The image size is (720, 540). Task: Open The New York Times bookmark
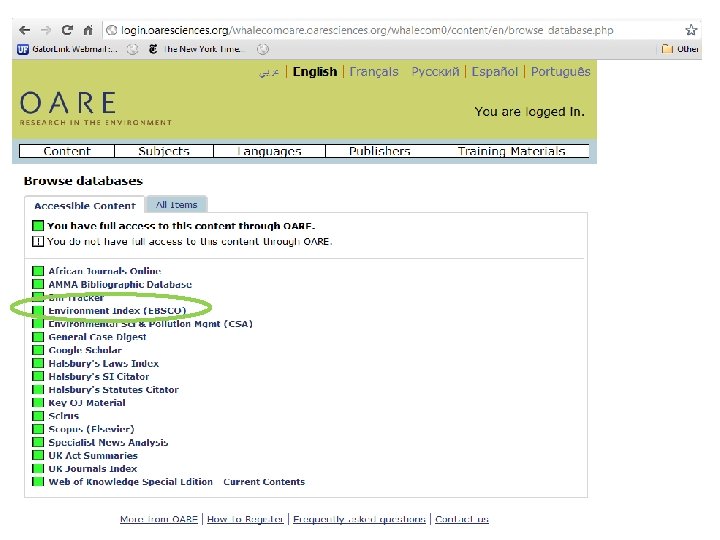click(196, 49)
